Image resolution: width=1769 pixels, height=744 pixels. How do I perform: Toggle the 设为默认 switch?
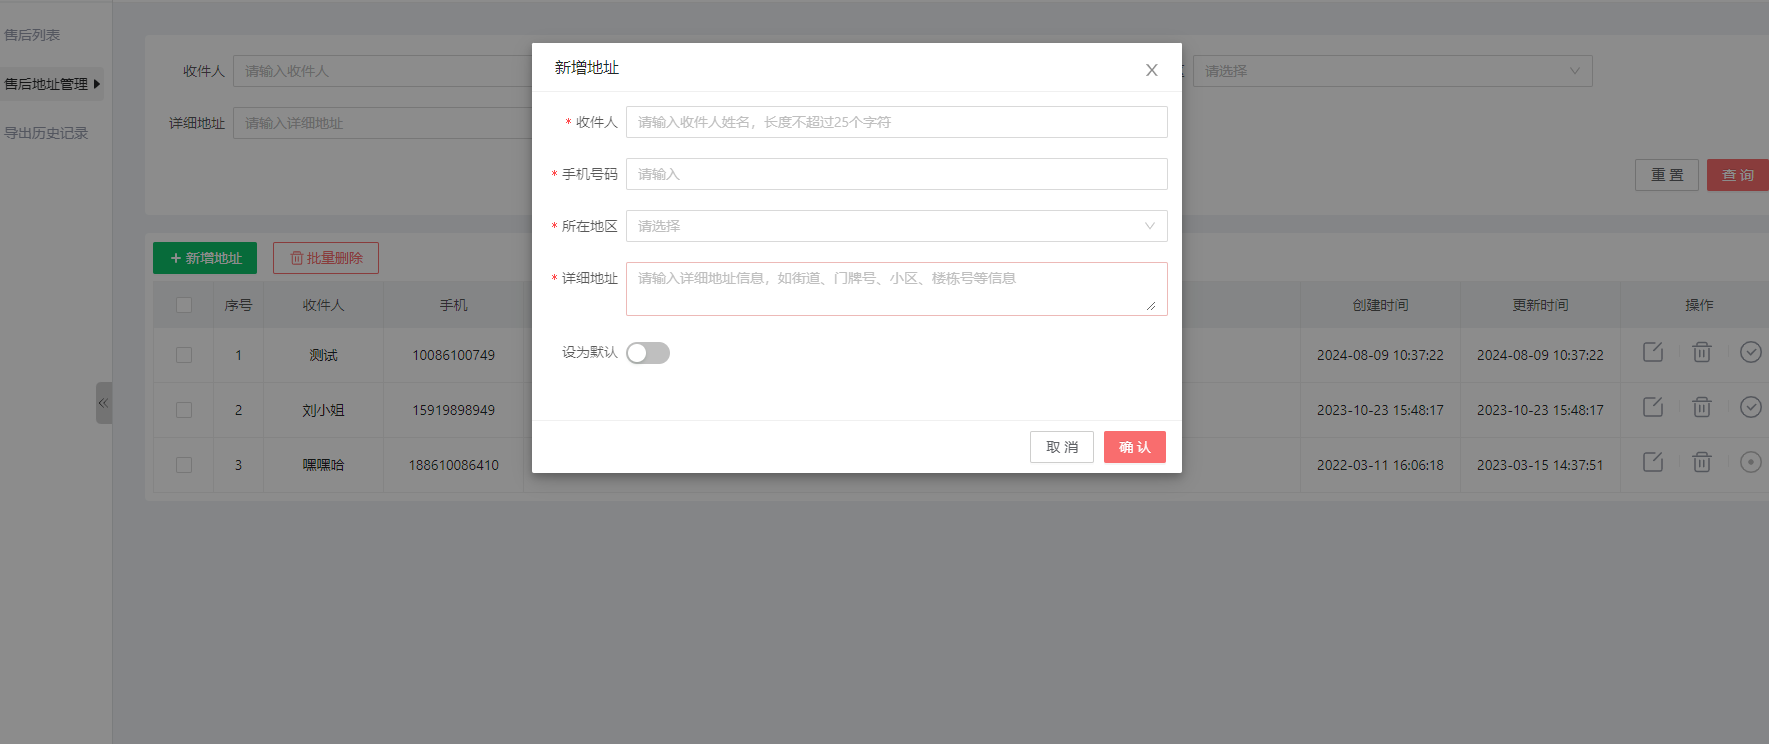pos(647,353)
